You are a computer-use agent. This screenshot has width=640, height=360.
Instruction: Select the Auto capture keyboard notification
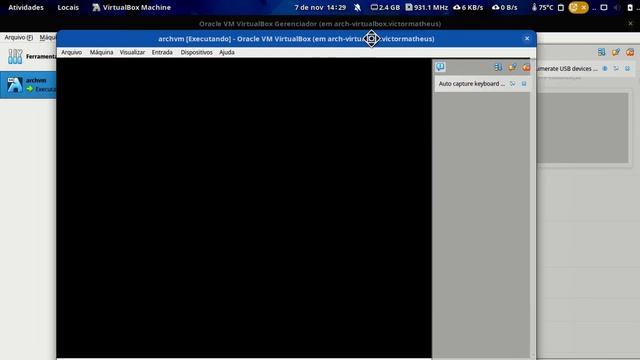tap(482, 84)
